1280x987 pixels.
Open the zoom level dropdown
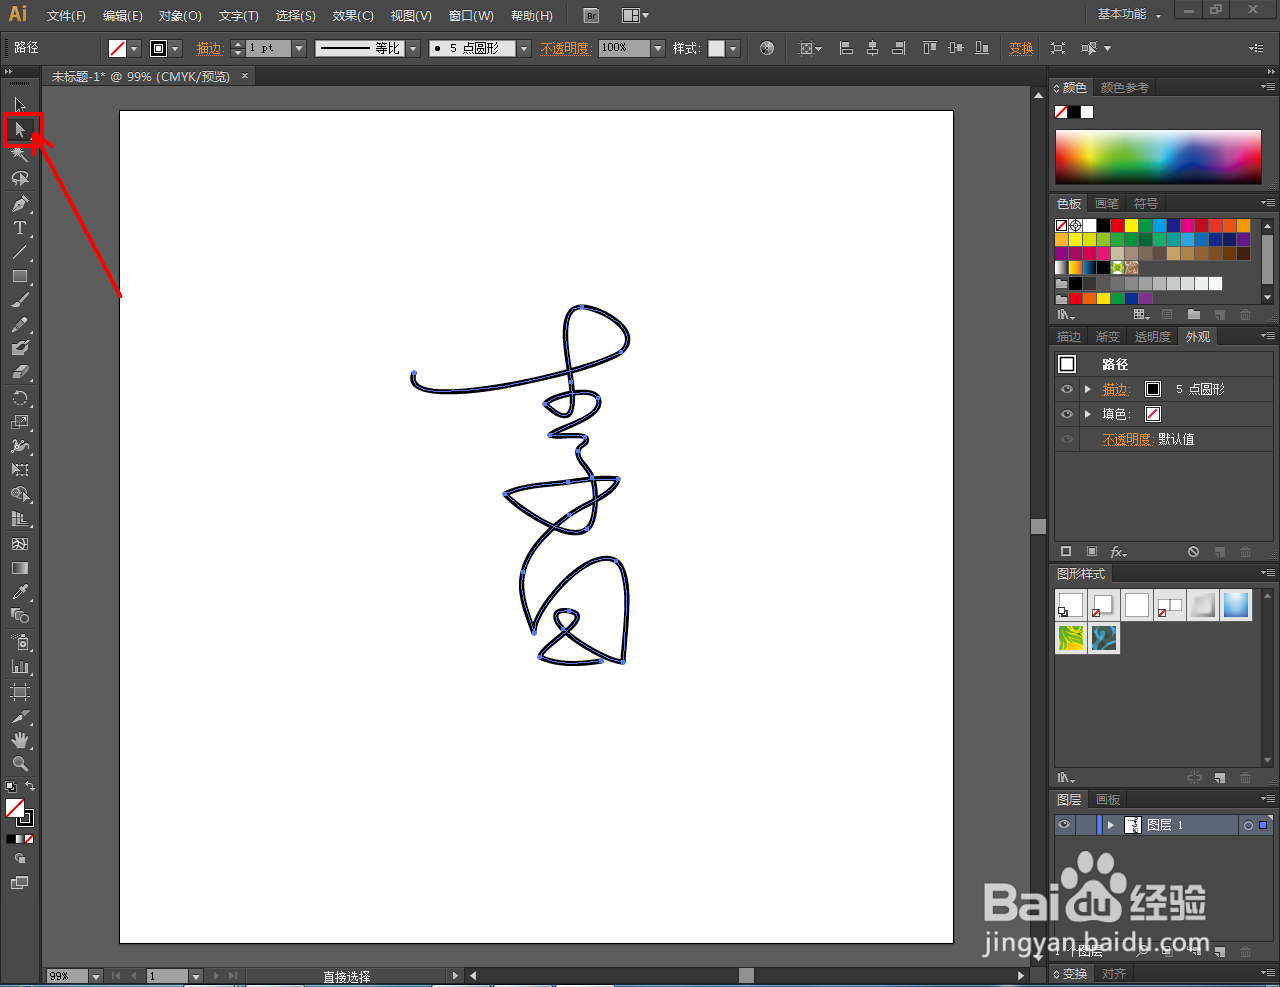(x=96, y=976)
